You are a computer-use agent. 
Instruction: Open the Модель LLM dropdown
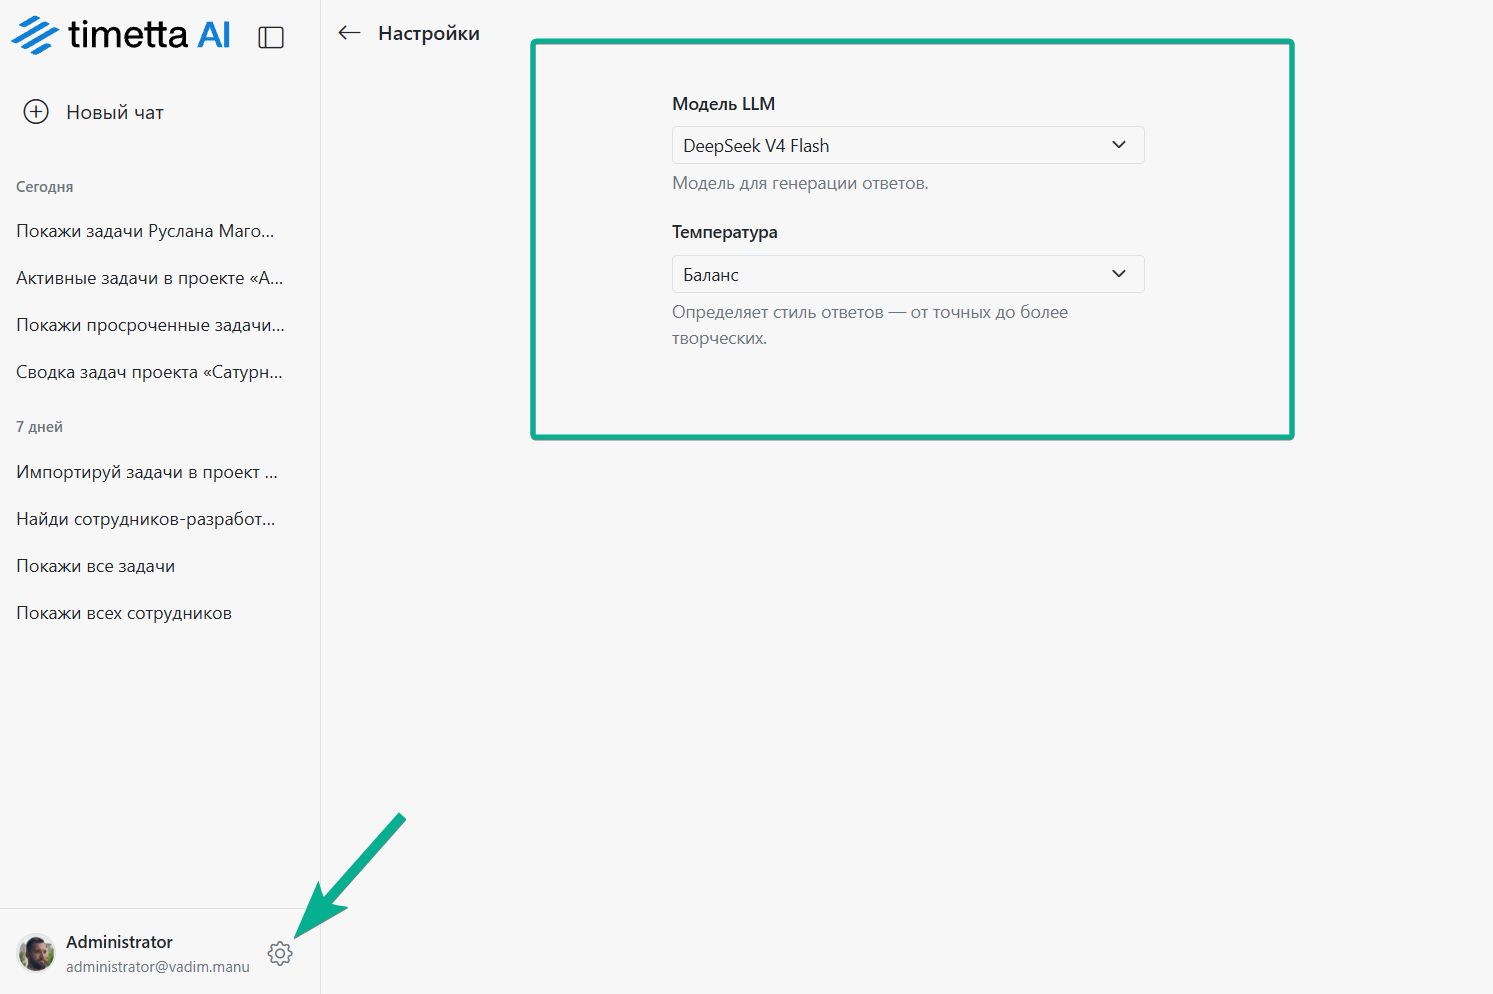pyautogui.click(x=908, y=145)
